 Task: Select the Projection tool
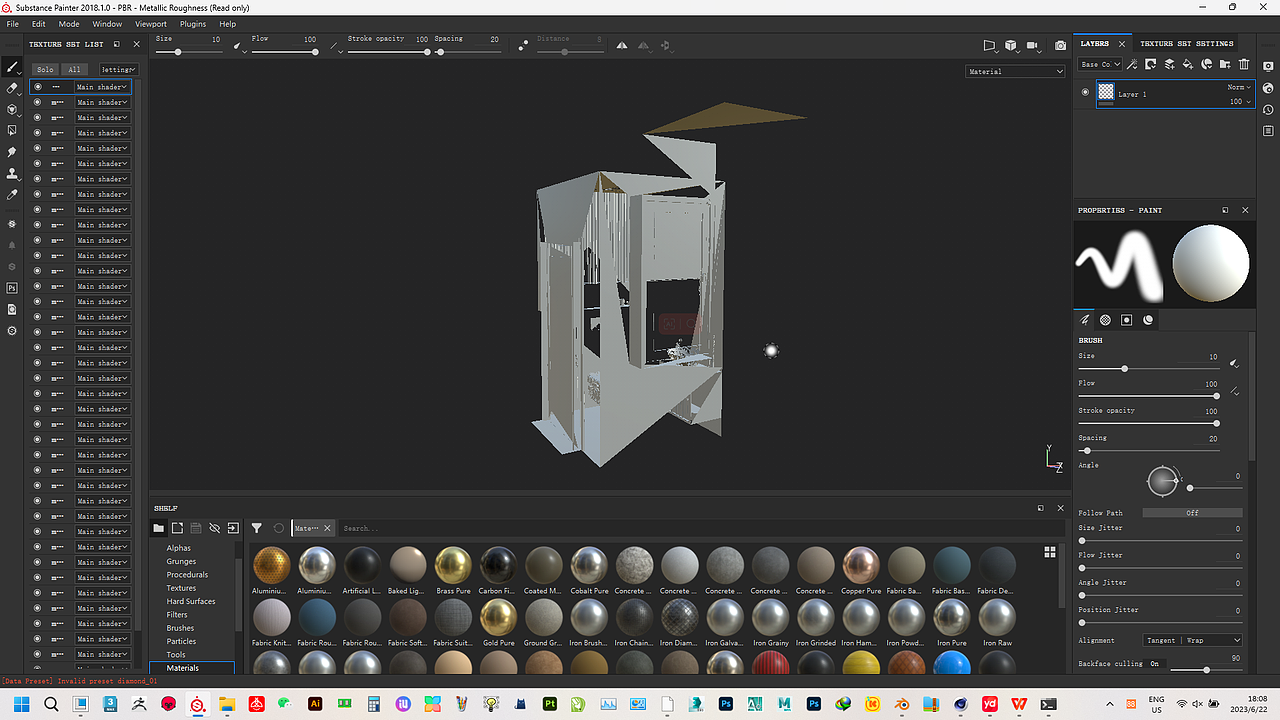point(13,109)
